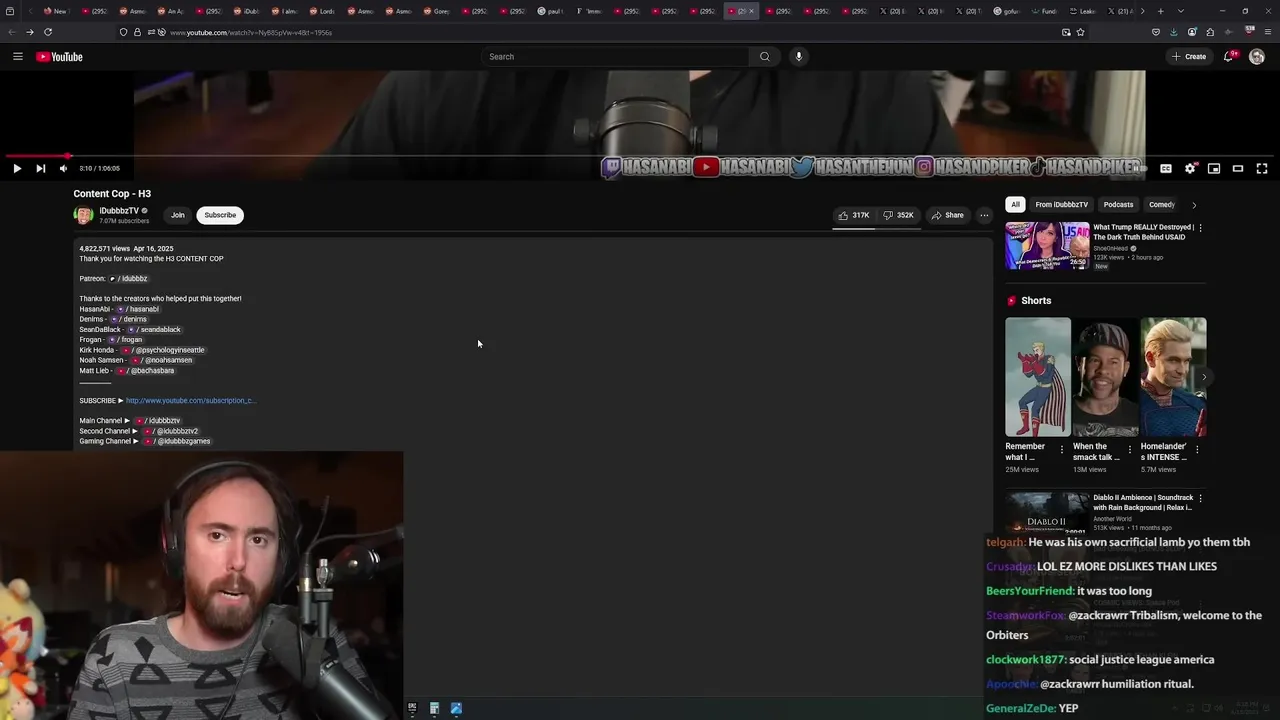This screenshot has width=1280, height=720.
Task: Click the search magnifier button
Action: [765, 57]
